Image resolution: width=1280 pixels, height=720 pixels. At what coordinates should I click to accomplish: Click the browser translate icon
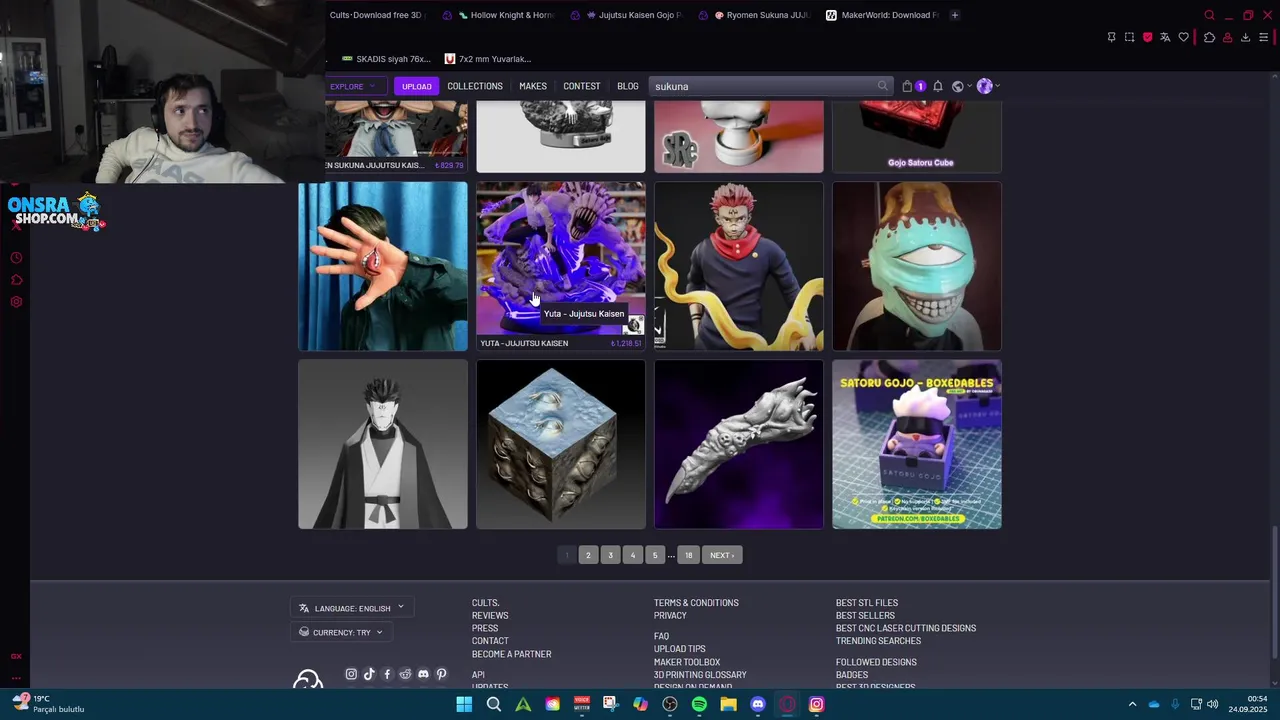tap(1165, 37)
